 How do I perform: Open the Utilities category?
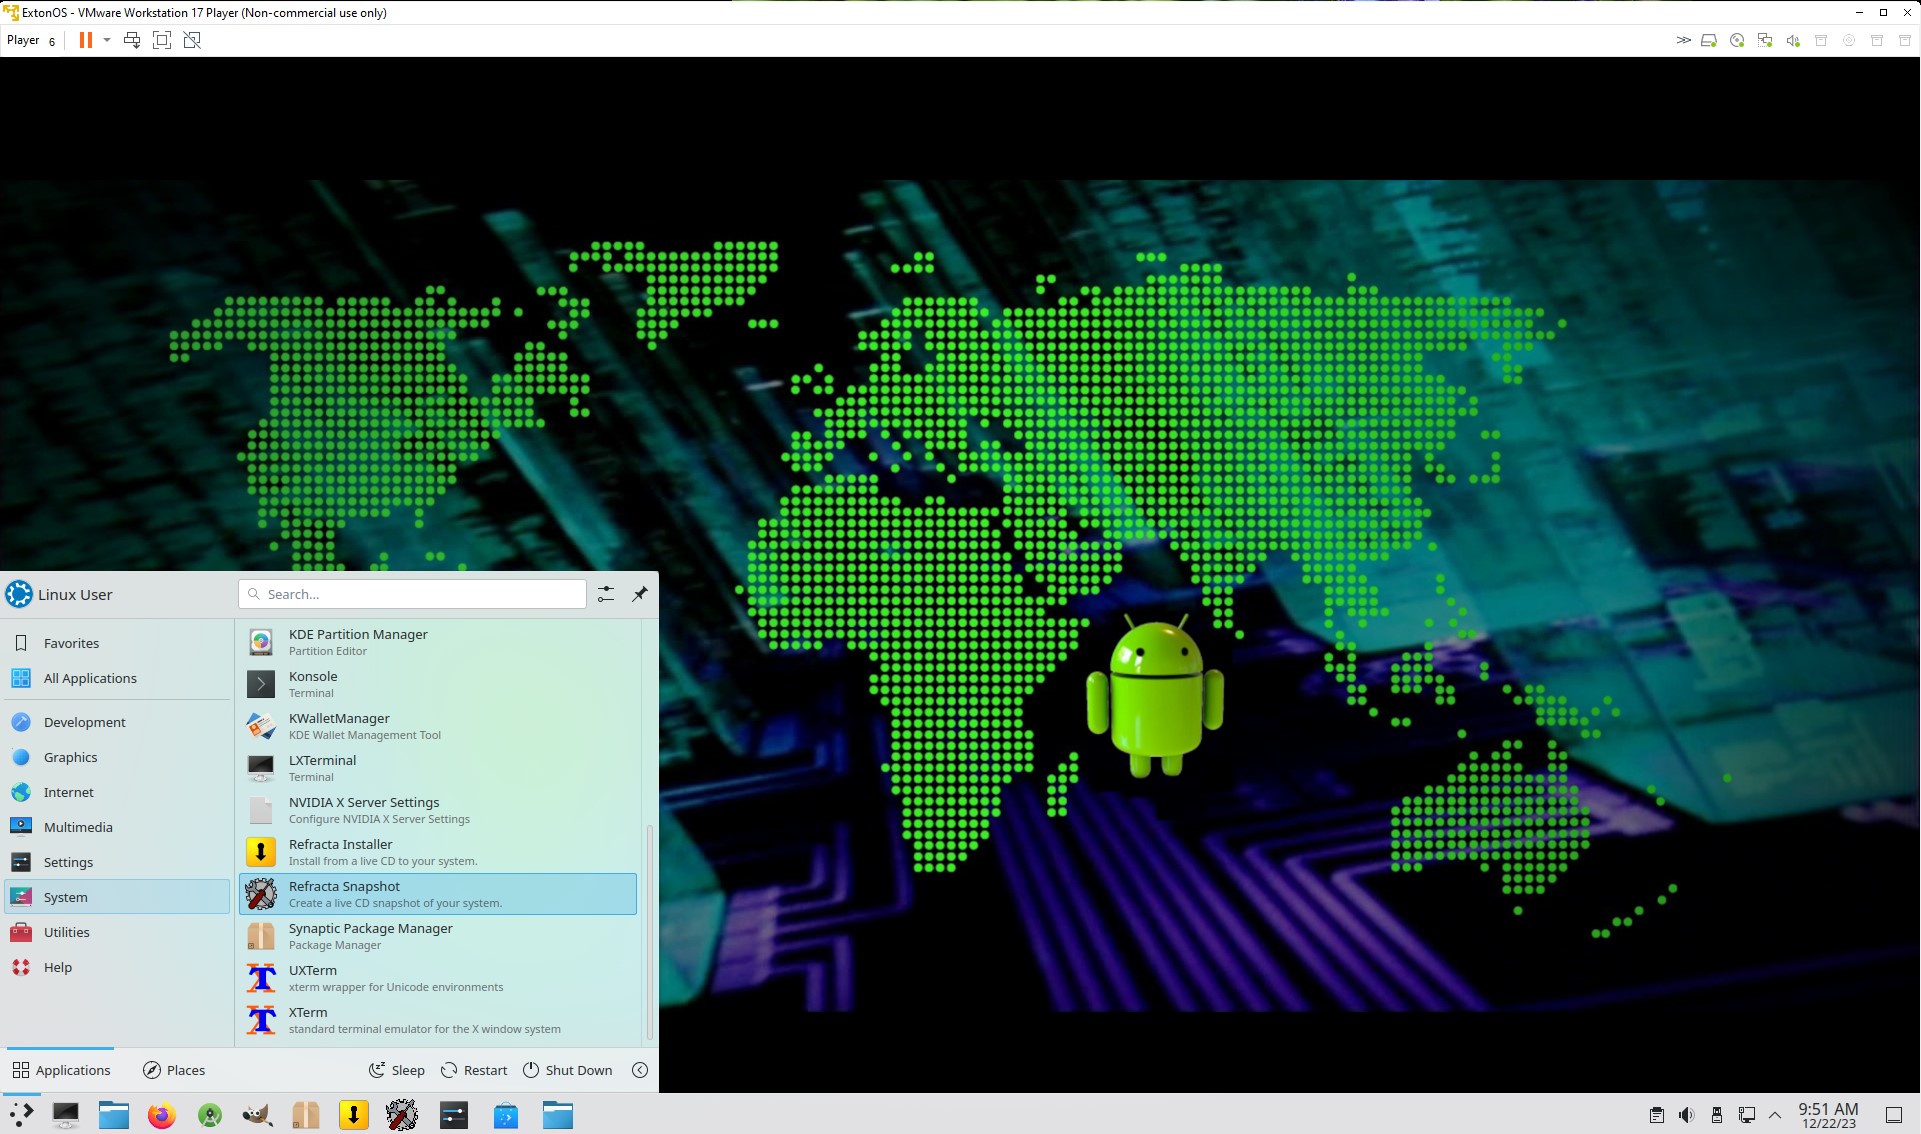pos(117,932)
